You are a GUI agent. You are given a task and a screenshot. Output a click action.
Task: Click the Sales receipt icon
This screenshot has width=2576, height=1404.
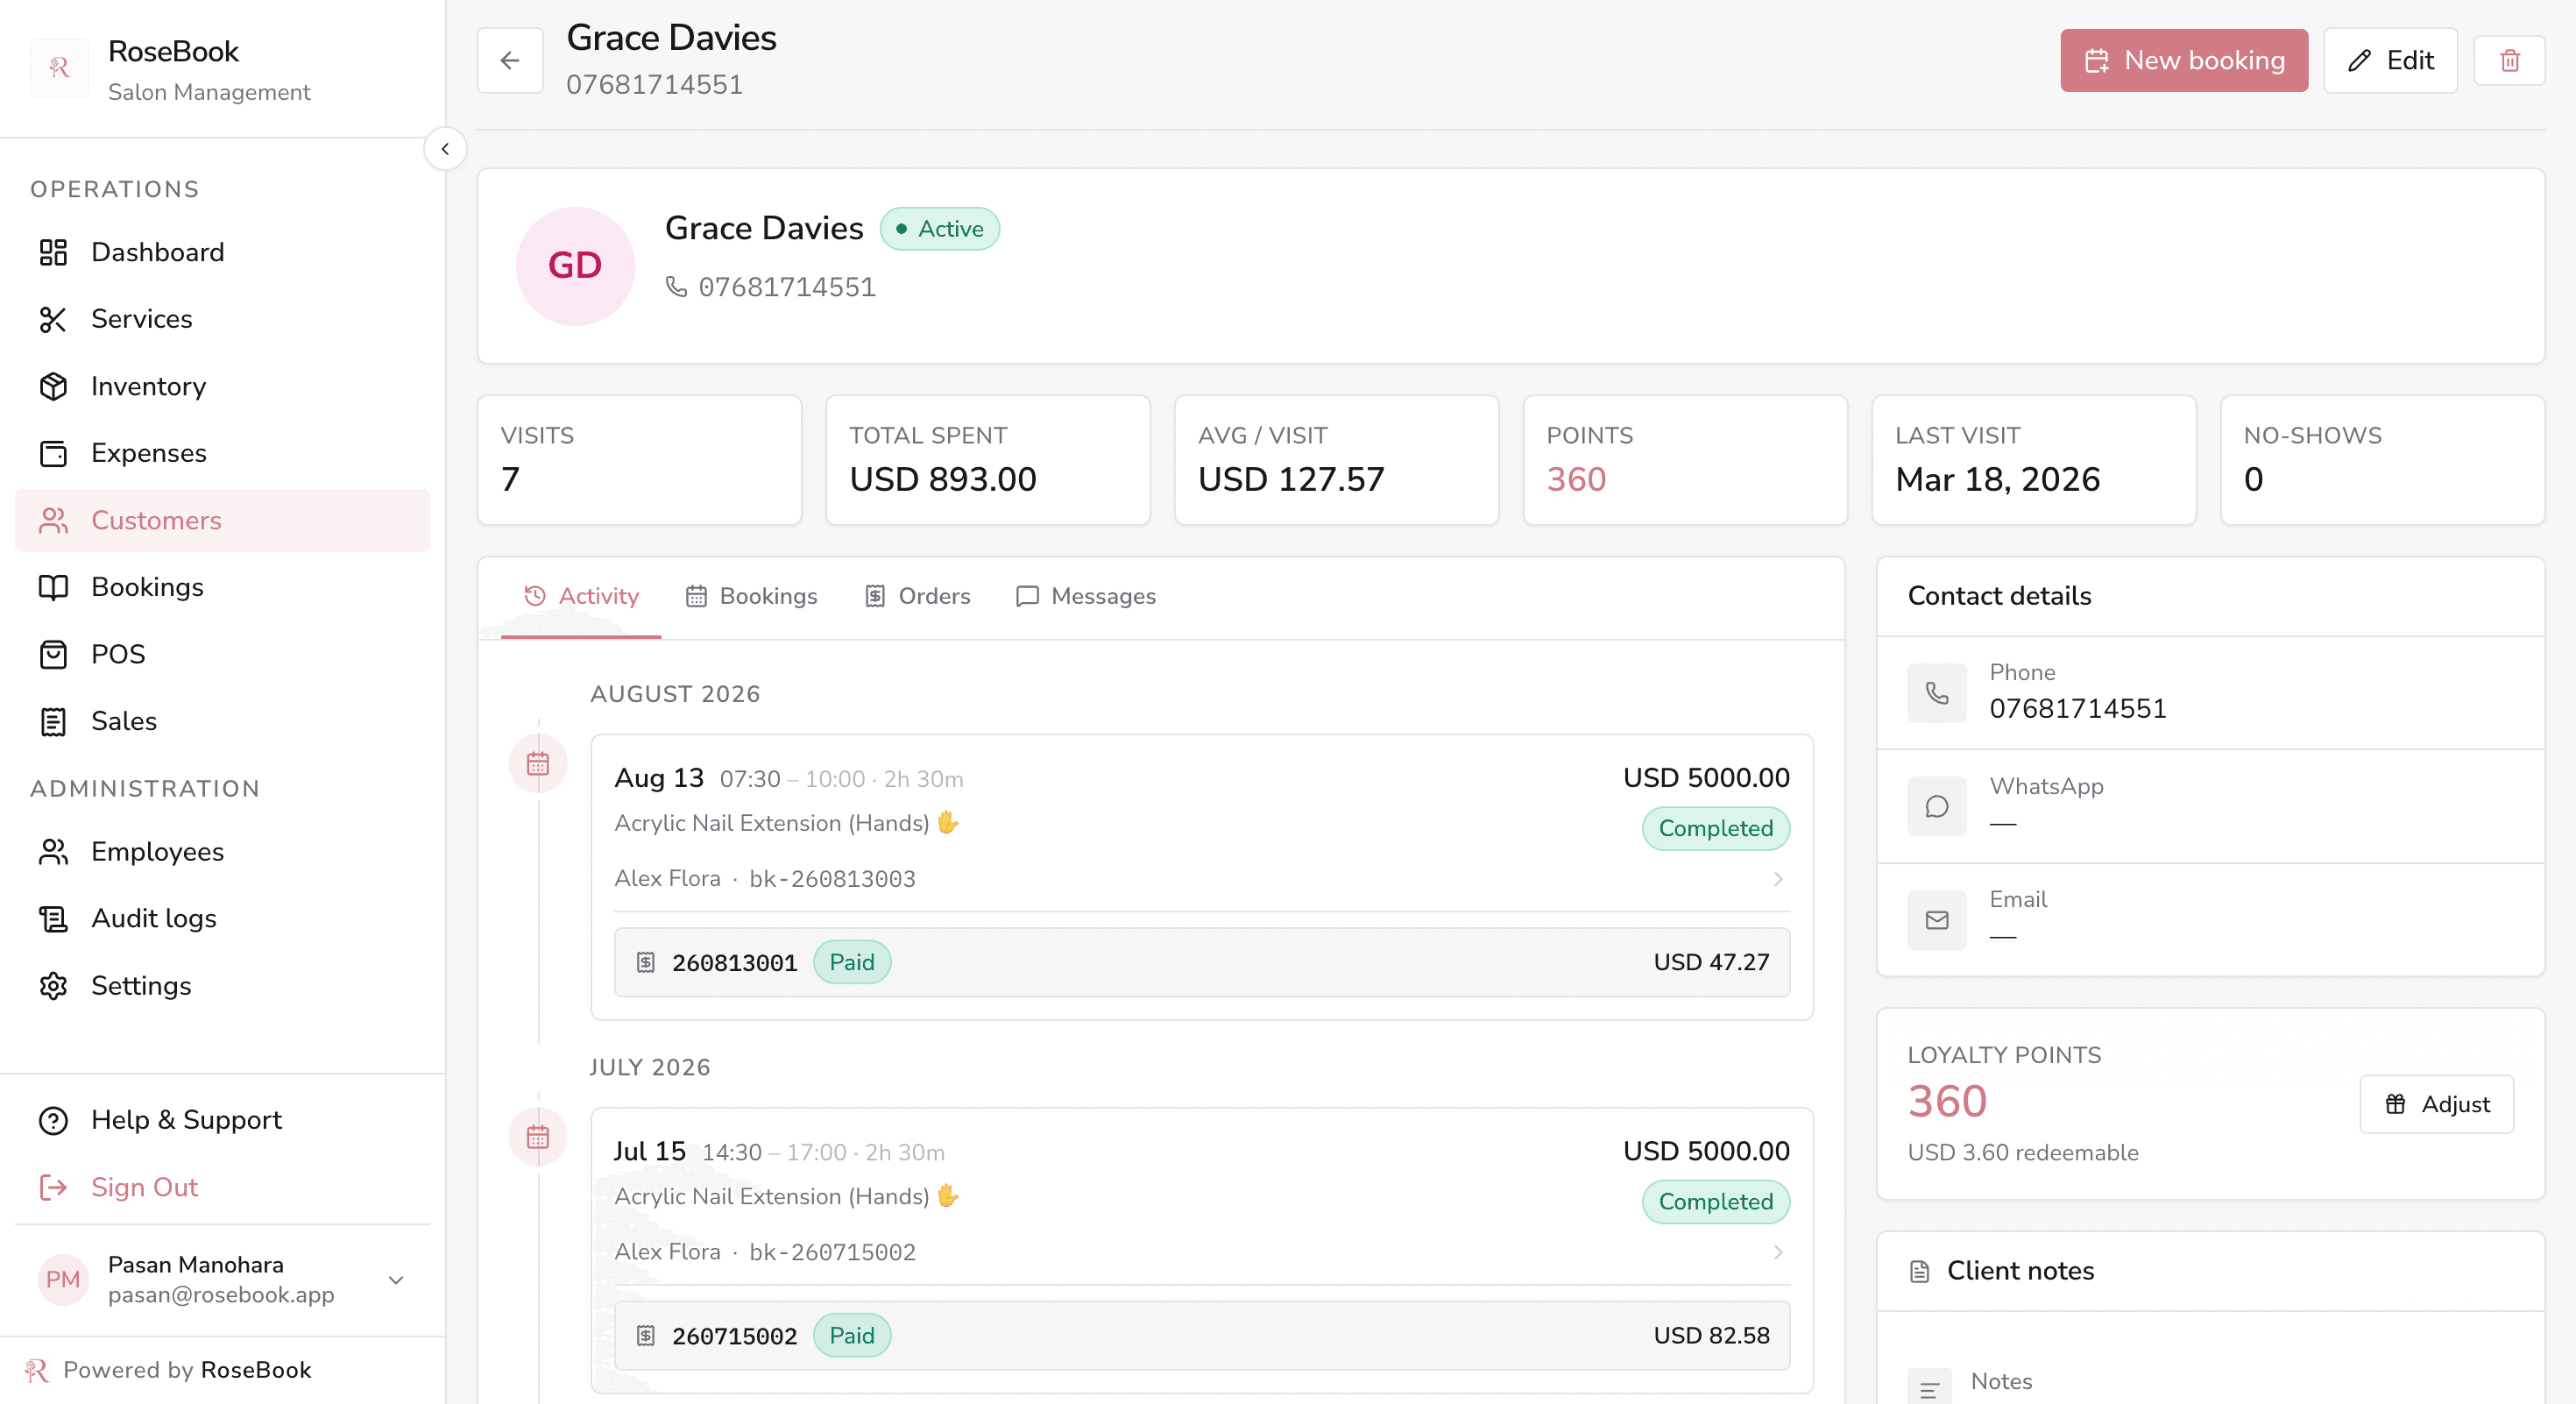pyautogui.click(x=53, y=721)
